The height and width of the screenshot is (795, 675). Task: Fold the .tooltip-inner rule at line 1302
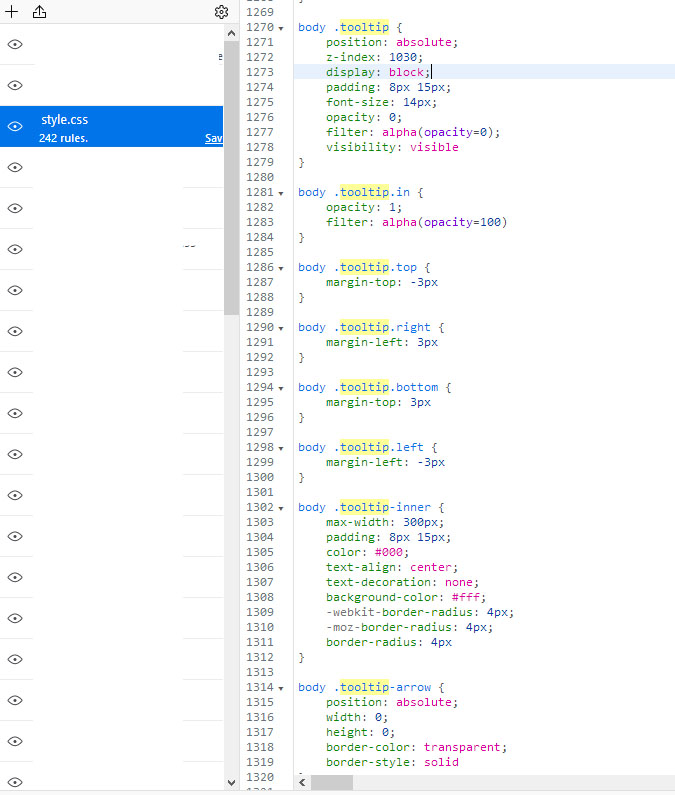click(x=281, y=508)
